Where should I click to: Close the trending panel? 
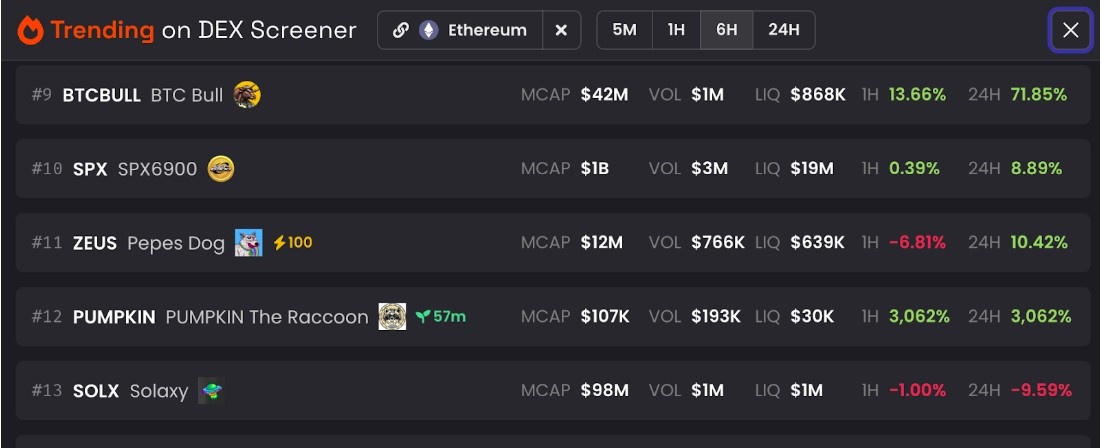tap(1070, 30)
